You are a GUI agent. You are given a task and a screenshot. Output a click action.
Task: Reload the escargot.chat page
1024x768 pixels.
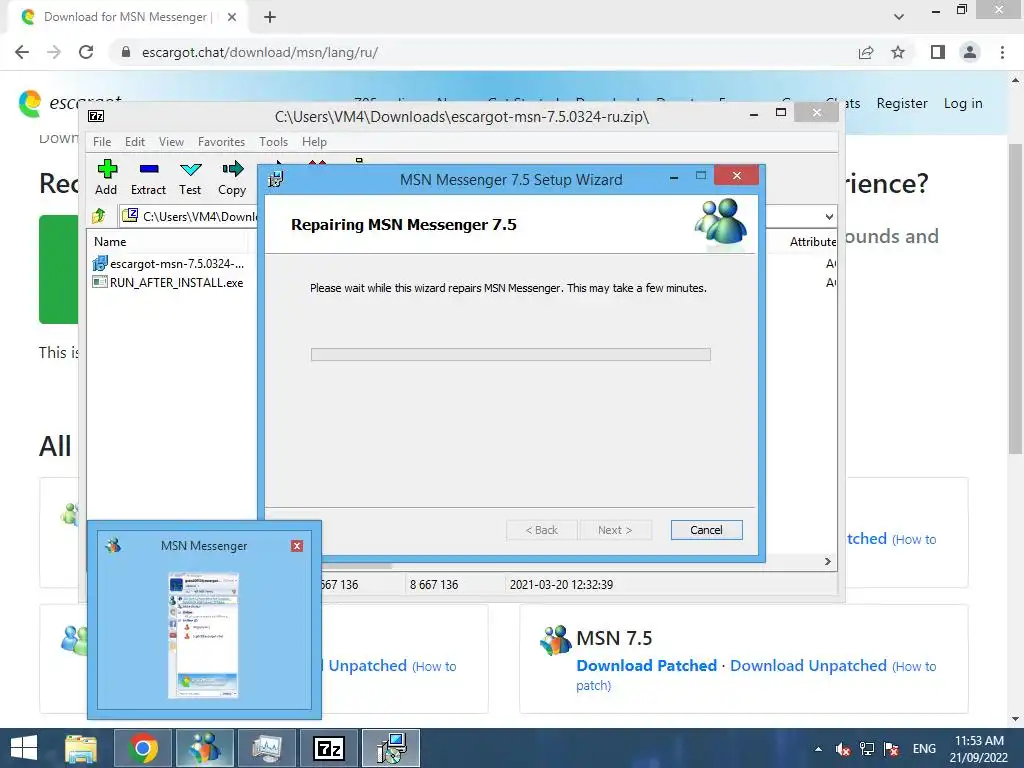[x=86, y=52]
